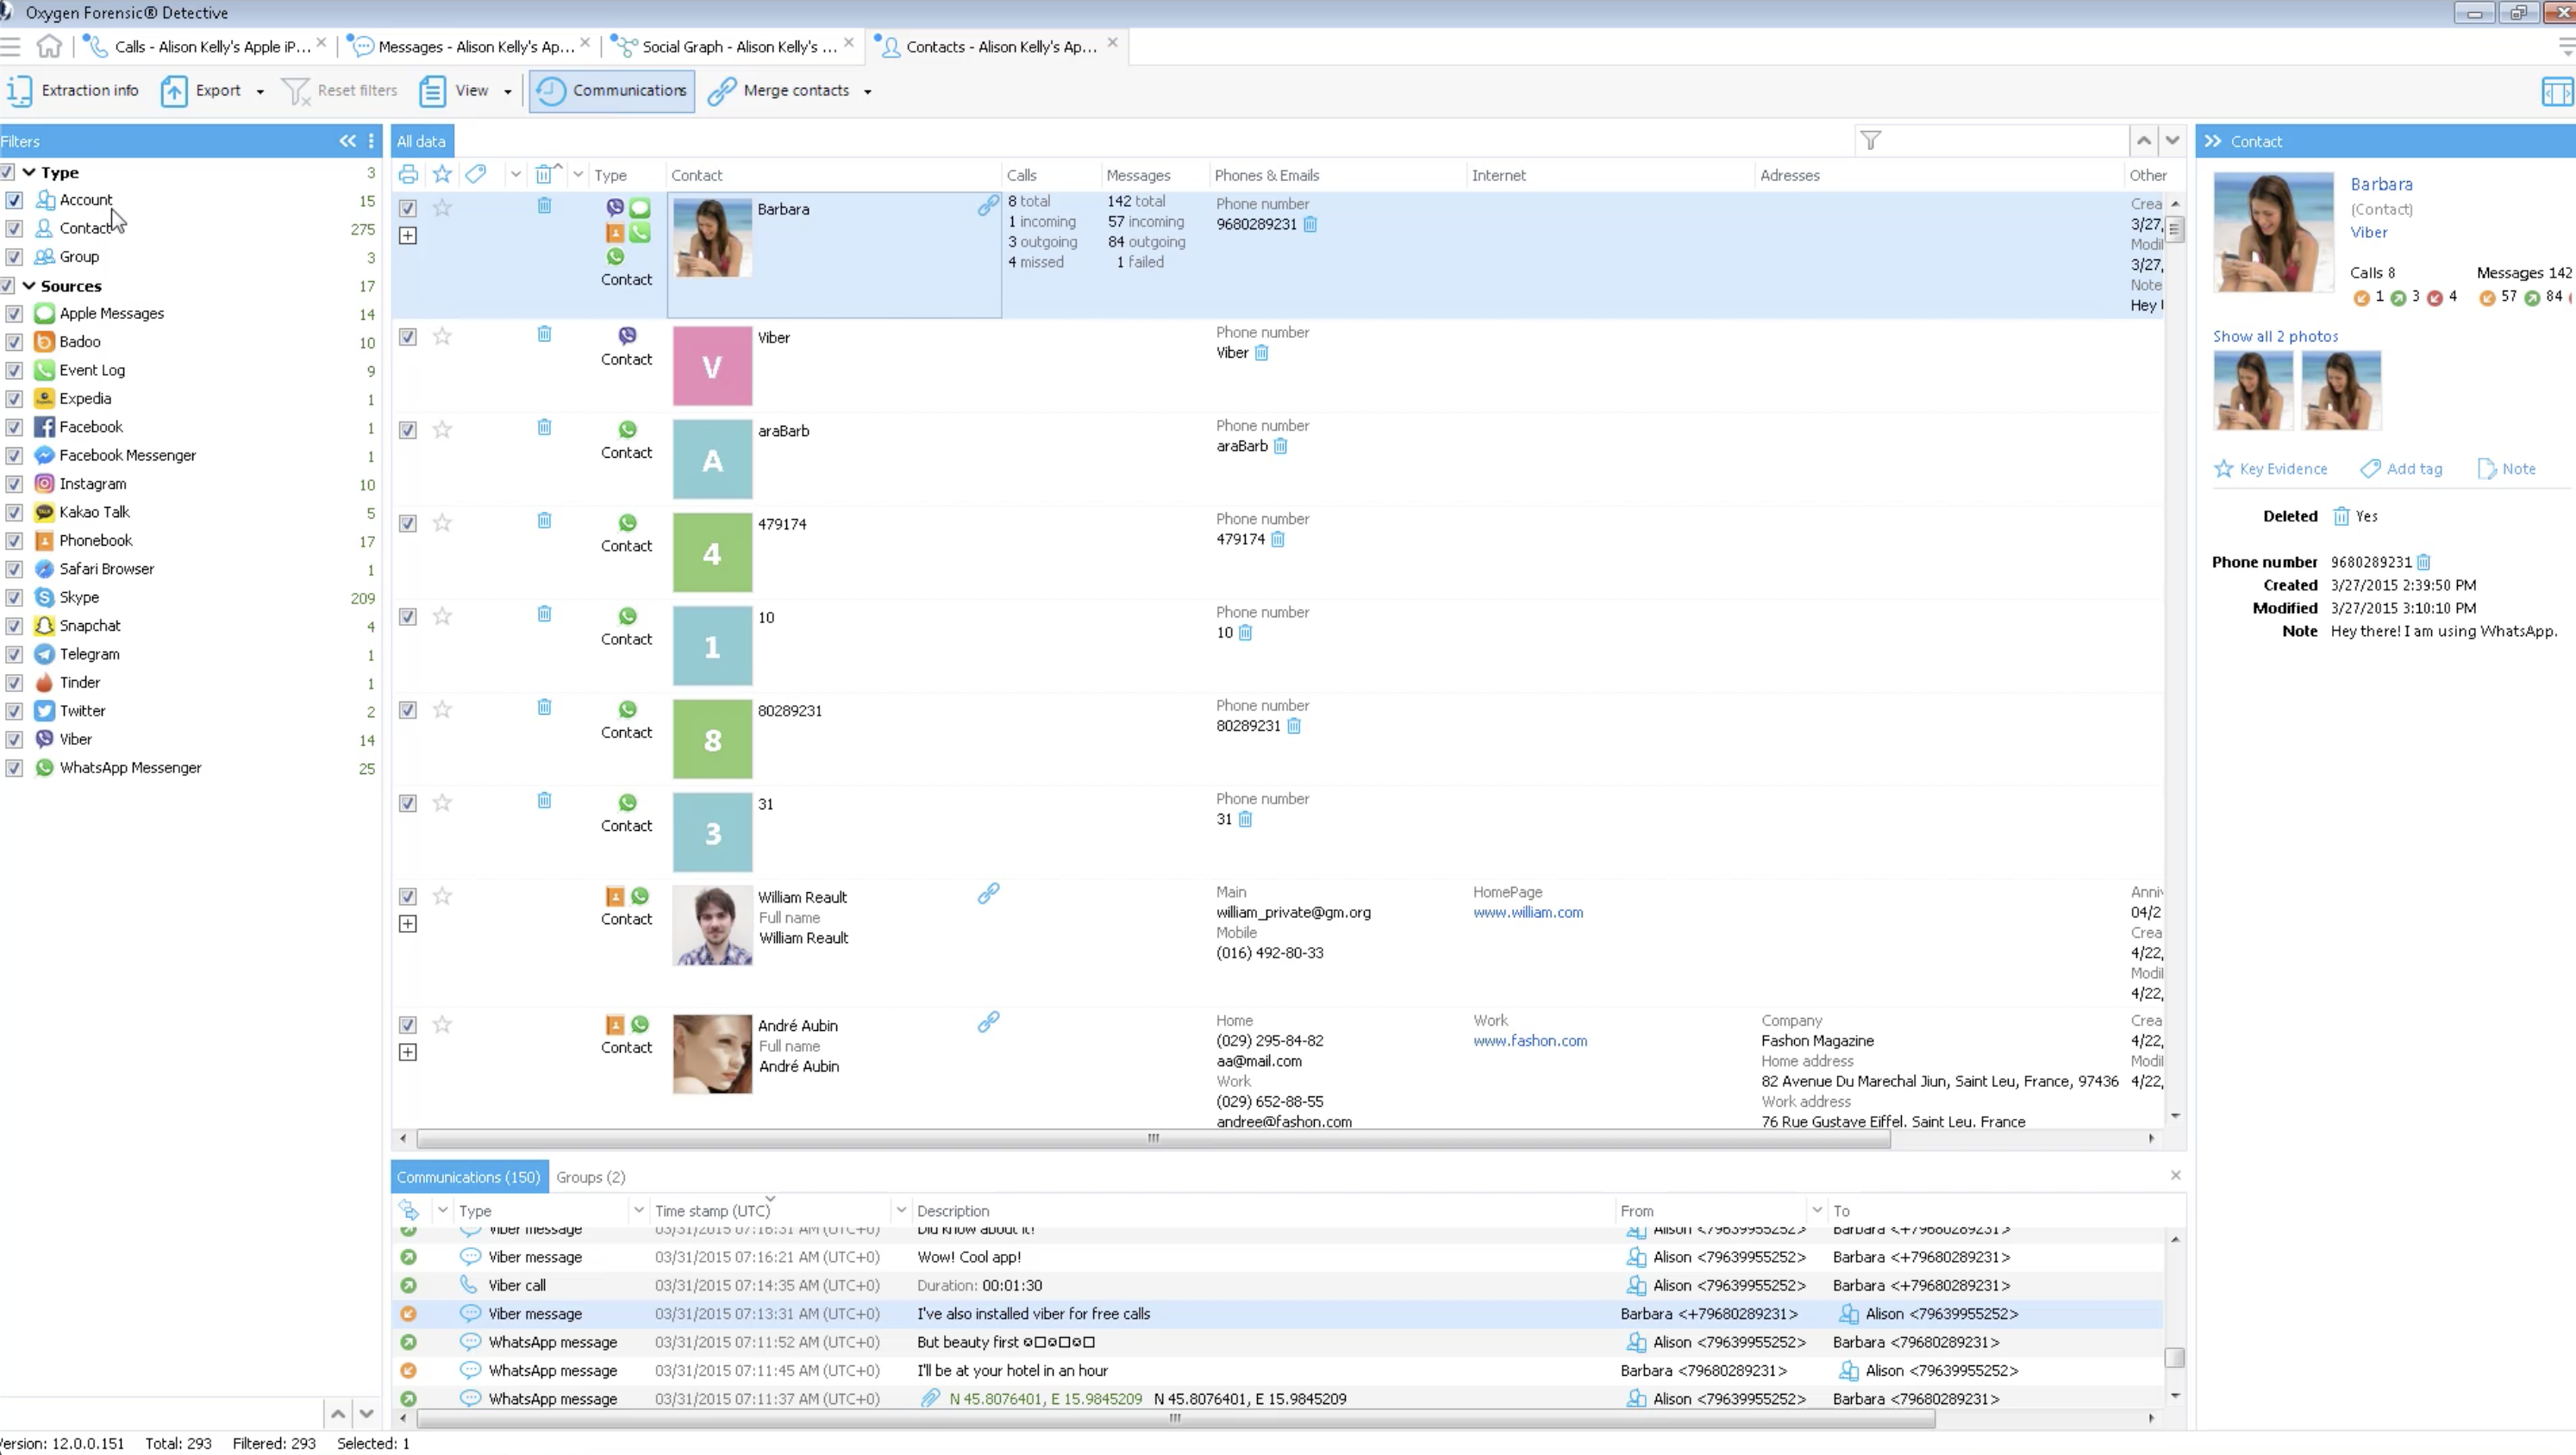Open the Type column filter dropdown in Communications
Viewport: 2576px width, 1455px height.
tap(638, 1211)
